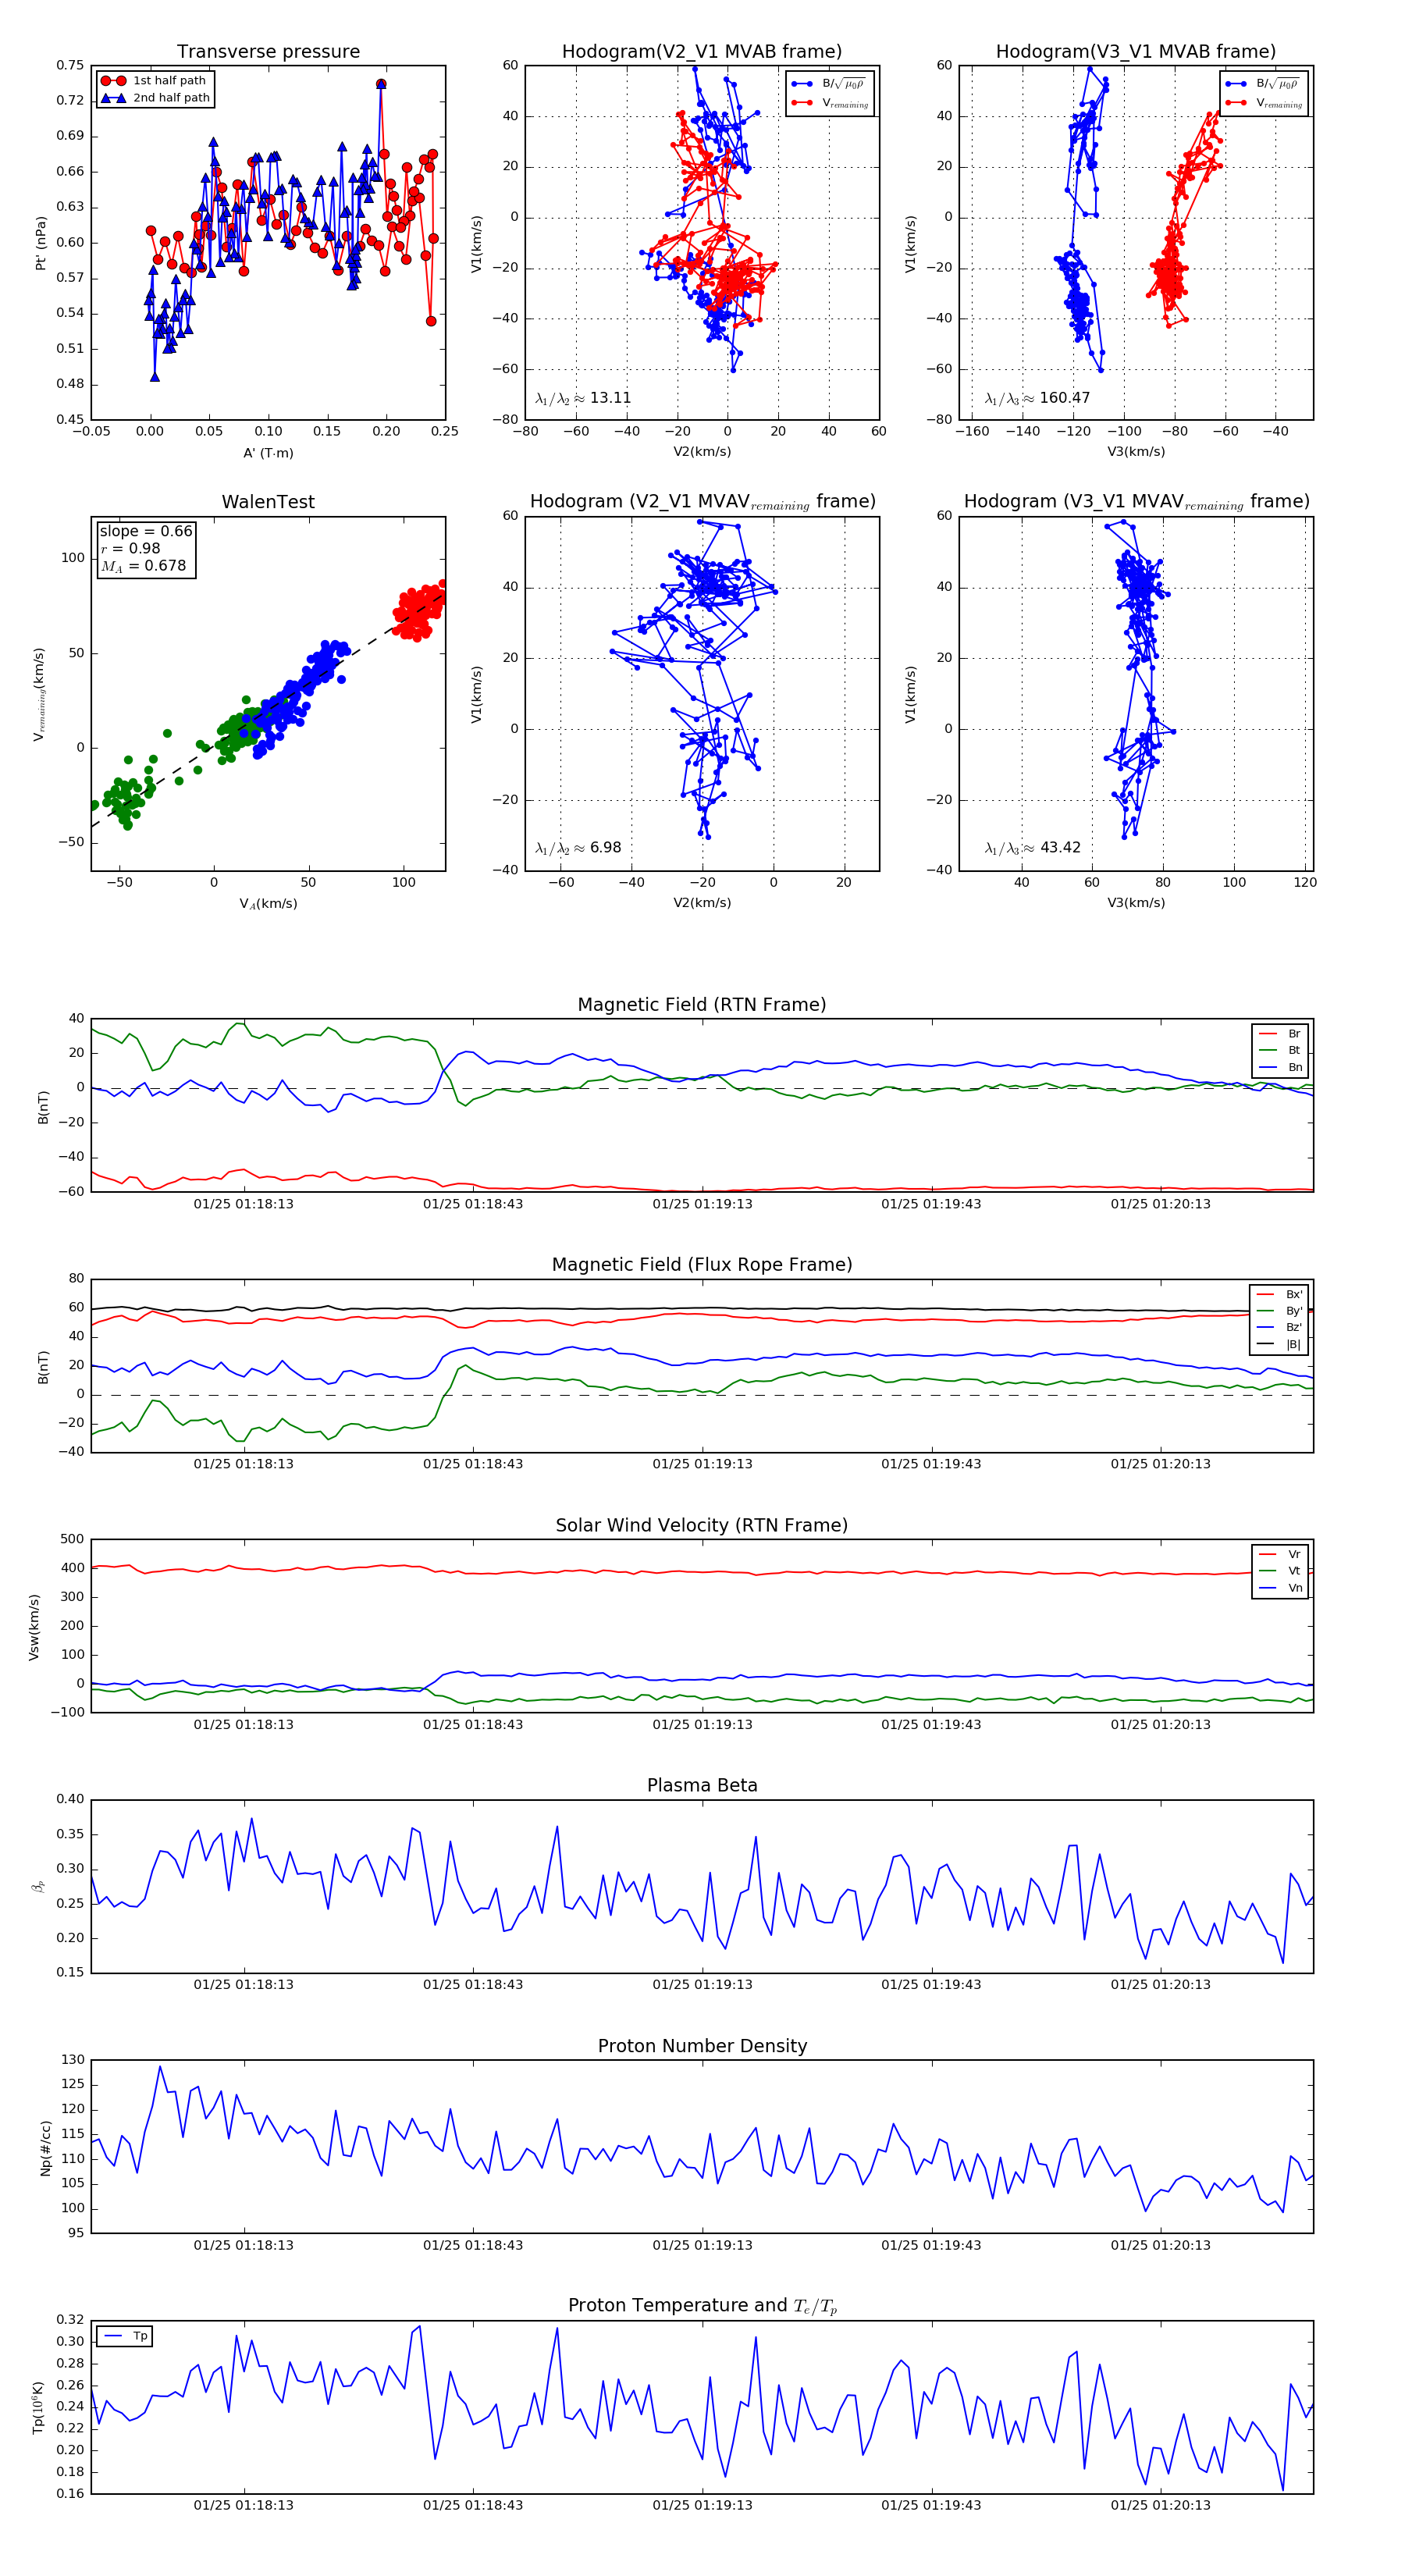Click the eigenvalue ratio annotation reading 43.42
The height and width of the screenshot is (2576, 1405).
(1033, 848)
